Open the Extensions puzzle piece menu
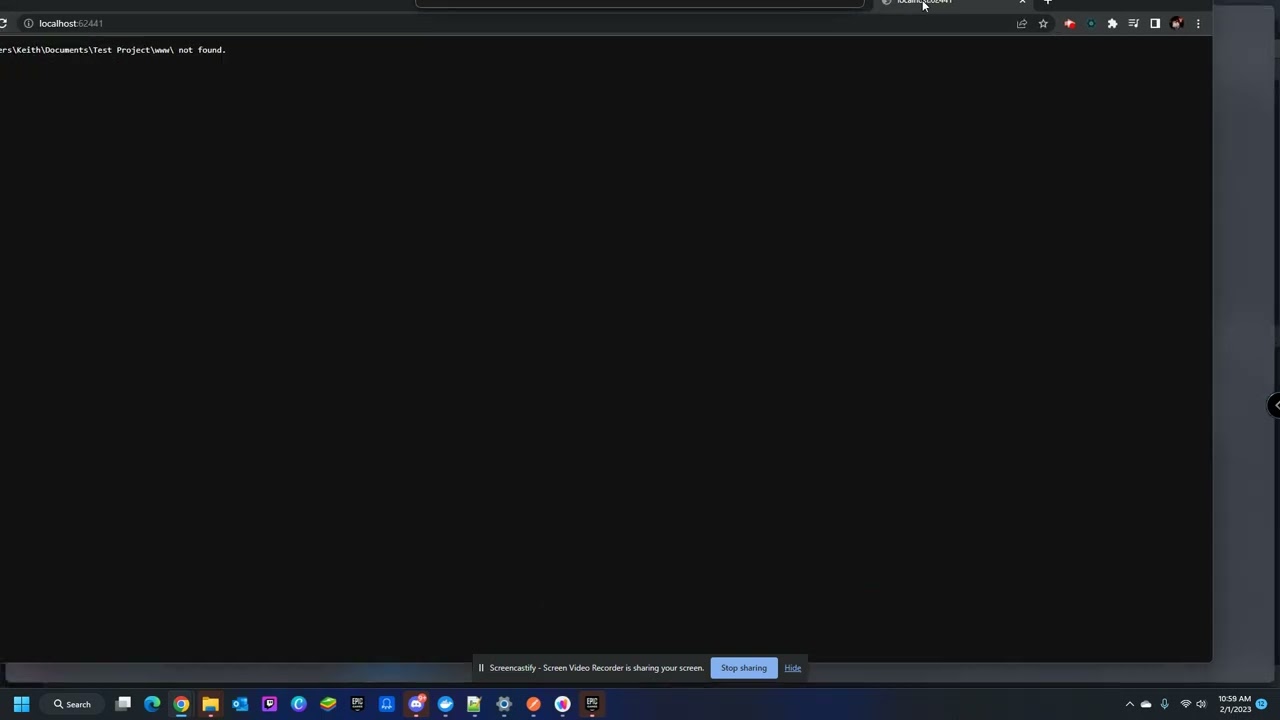Screen dimensions: 1280x720 pos(1112,23)
